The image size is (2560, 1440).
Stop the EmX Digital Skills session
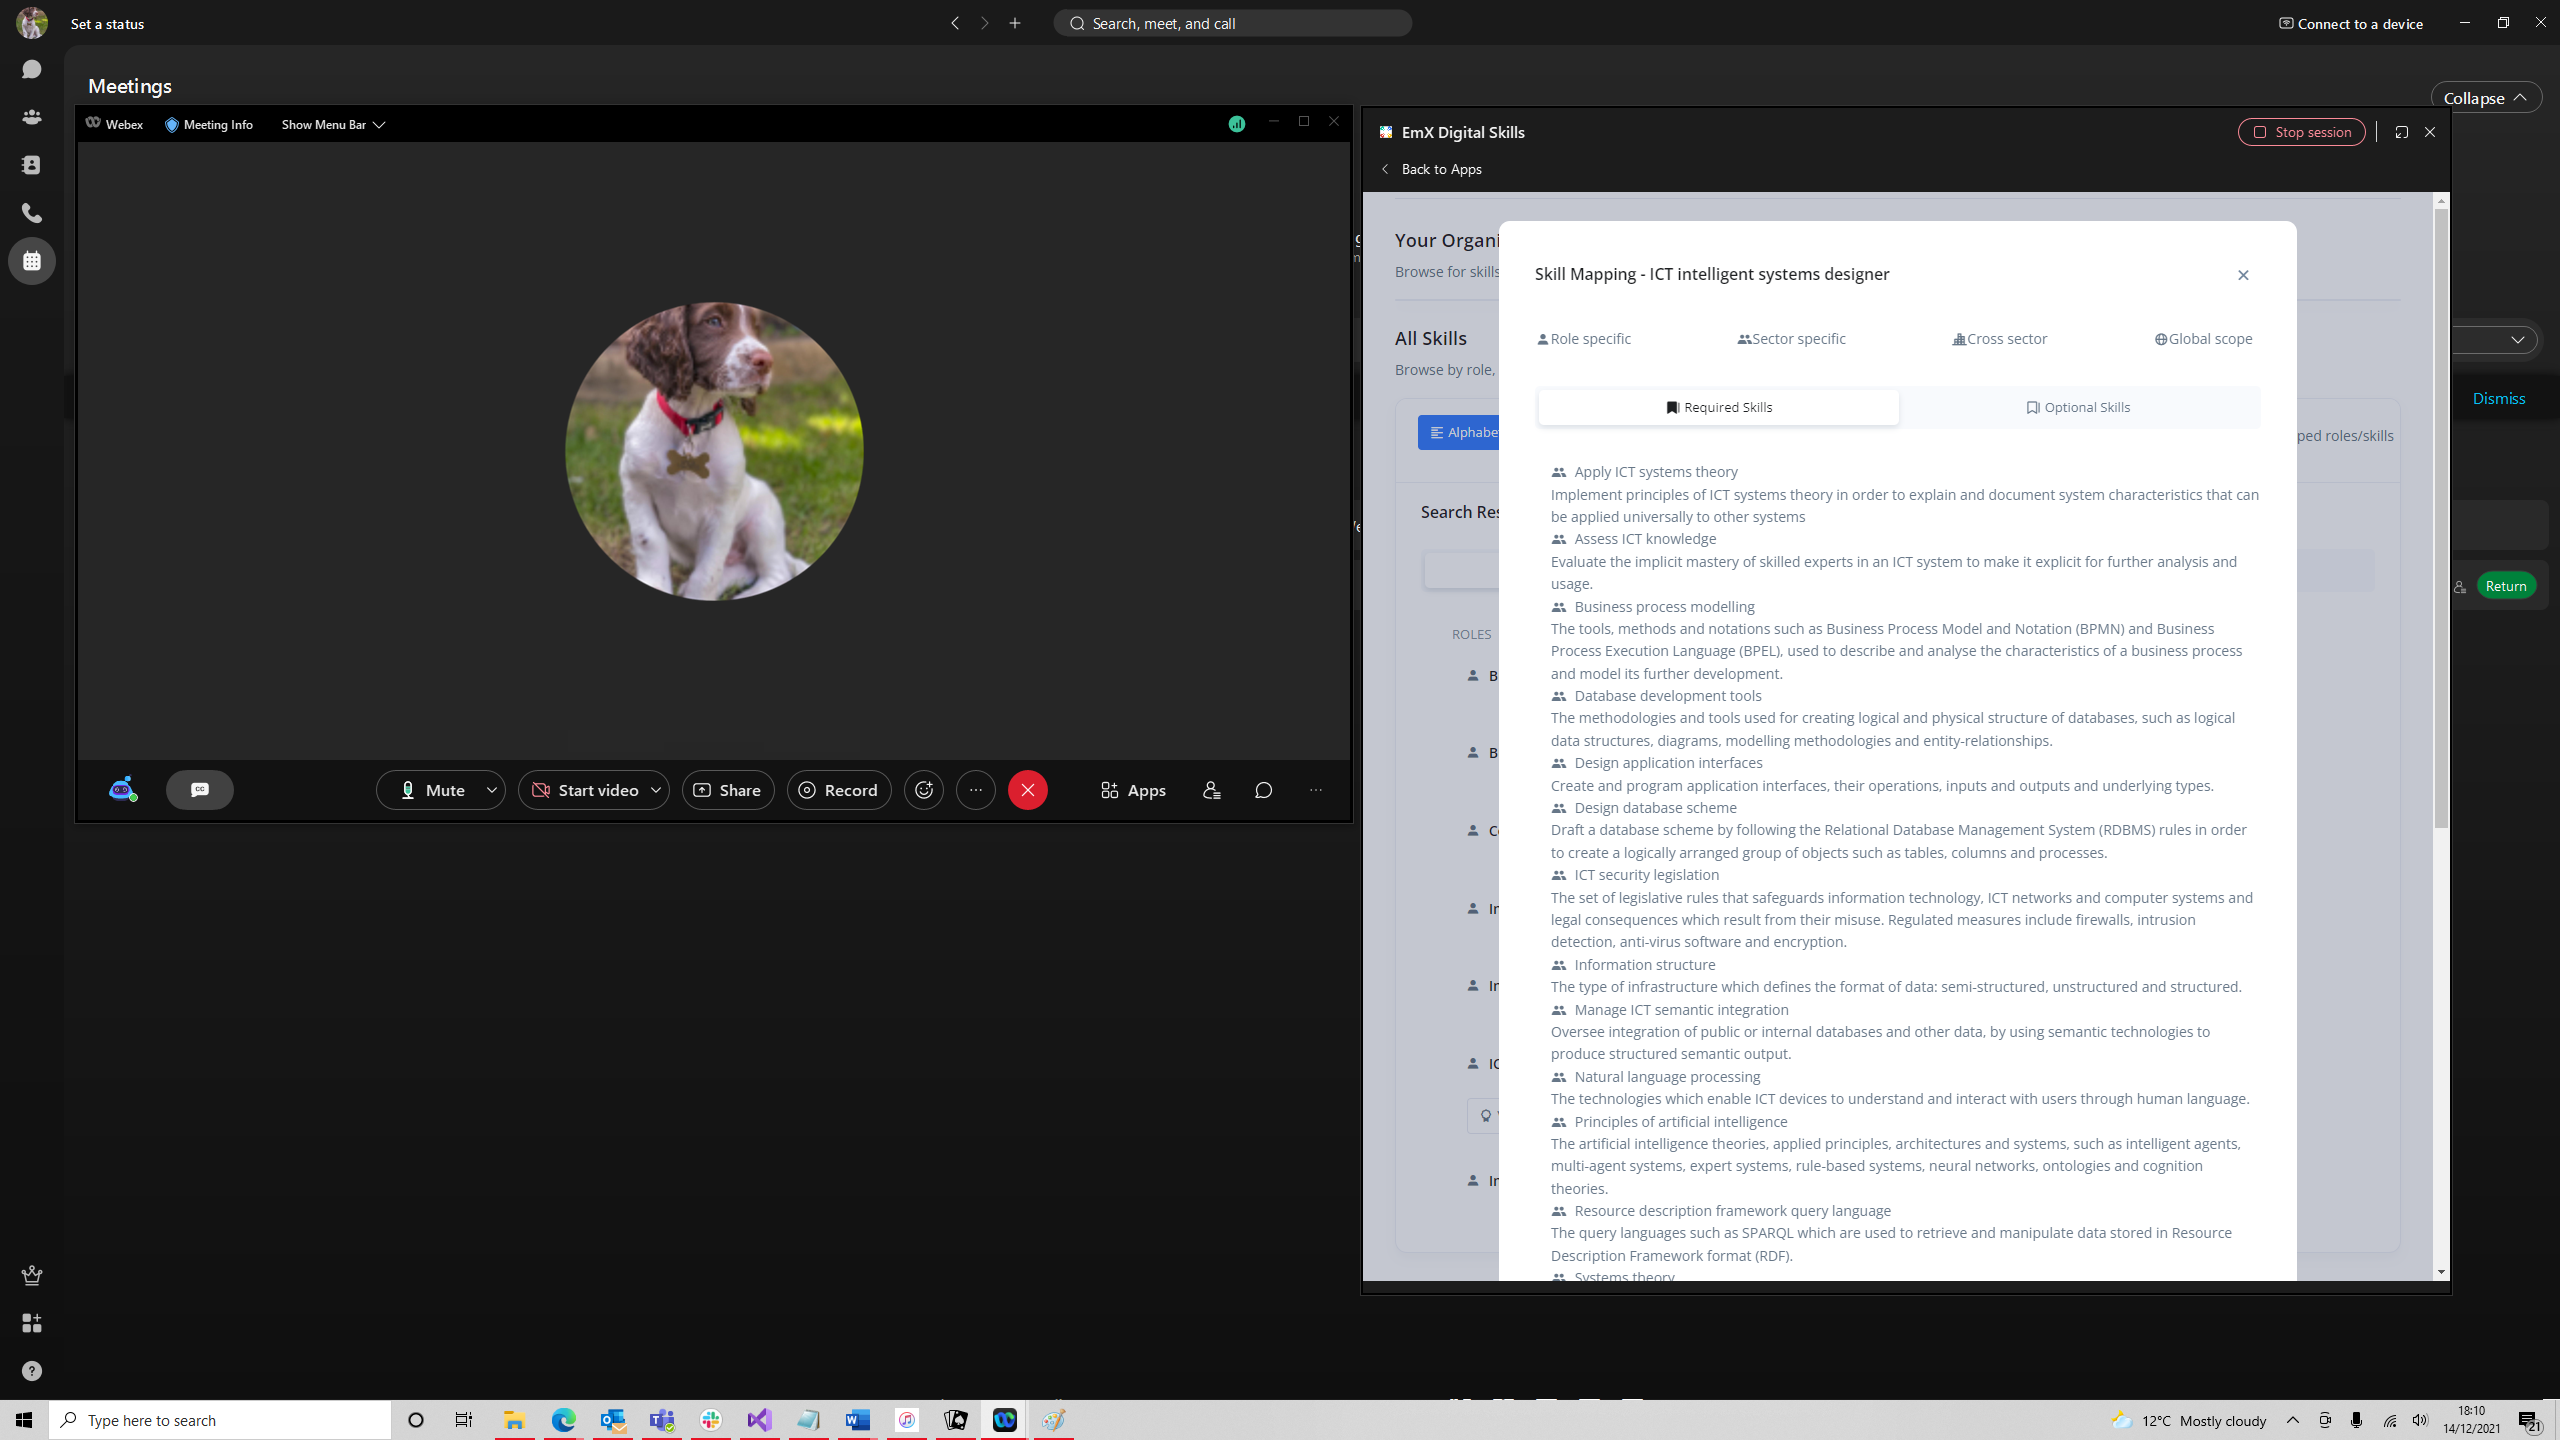pos(2302,132)
